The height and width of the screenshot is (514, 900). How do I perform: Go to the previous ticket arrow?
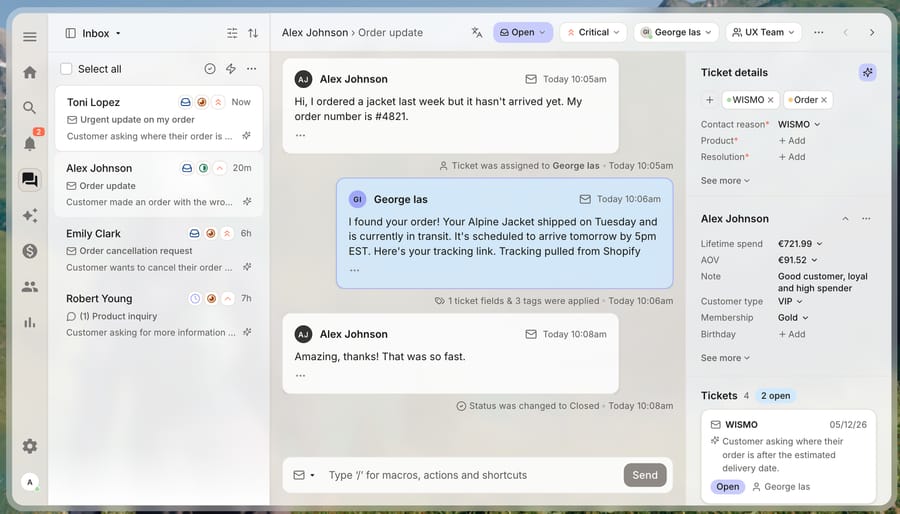point(845,33)
